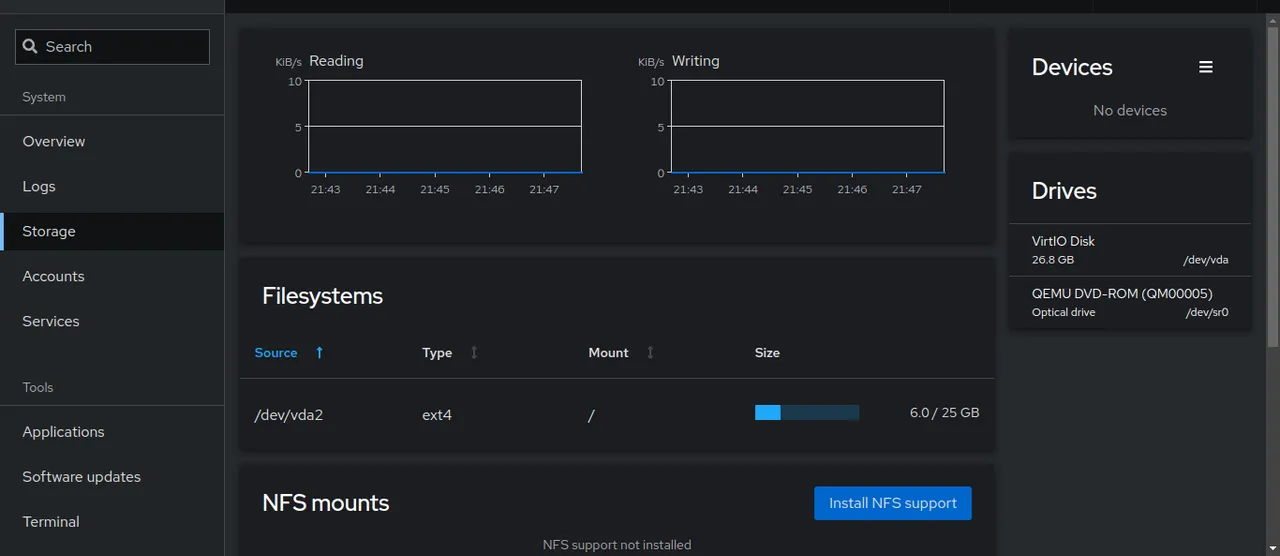The height and width of the screenshot is (556, 1280).
Task: Click the /dev/vda device path
Action: pyautogui.click(x=1205, y=260)
